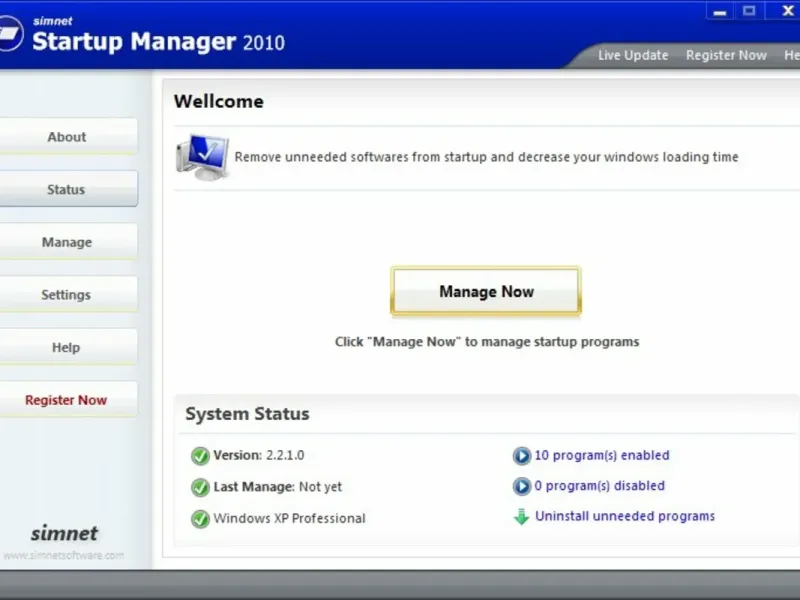Screen dimensions: 800x600
Task: Open the About section in sidebar
Action: pos(68,137)
